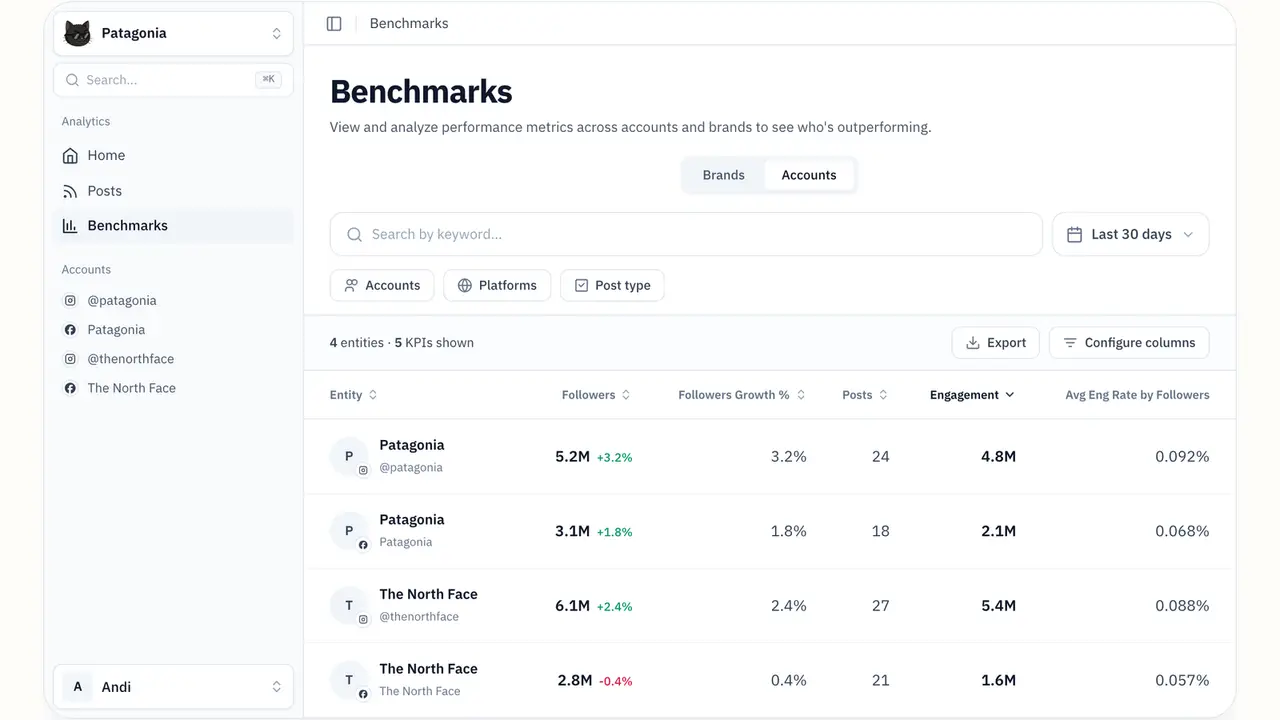The width and height of the screenshot is (1280, 720).
Task: Click the +3.2% followers change badge
Action: tap(615, 457)
